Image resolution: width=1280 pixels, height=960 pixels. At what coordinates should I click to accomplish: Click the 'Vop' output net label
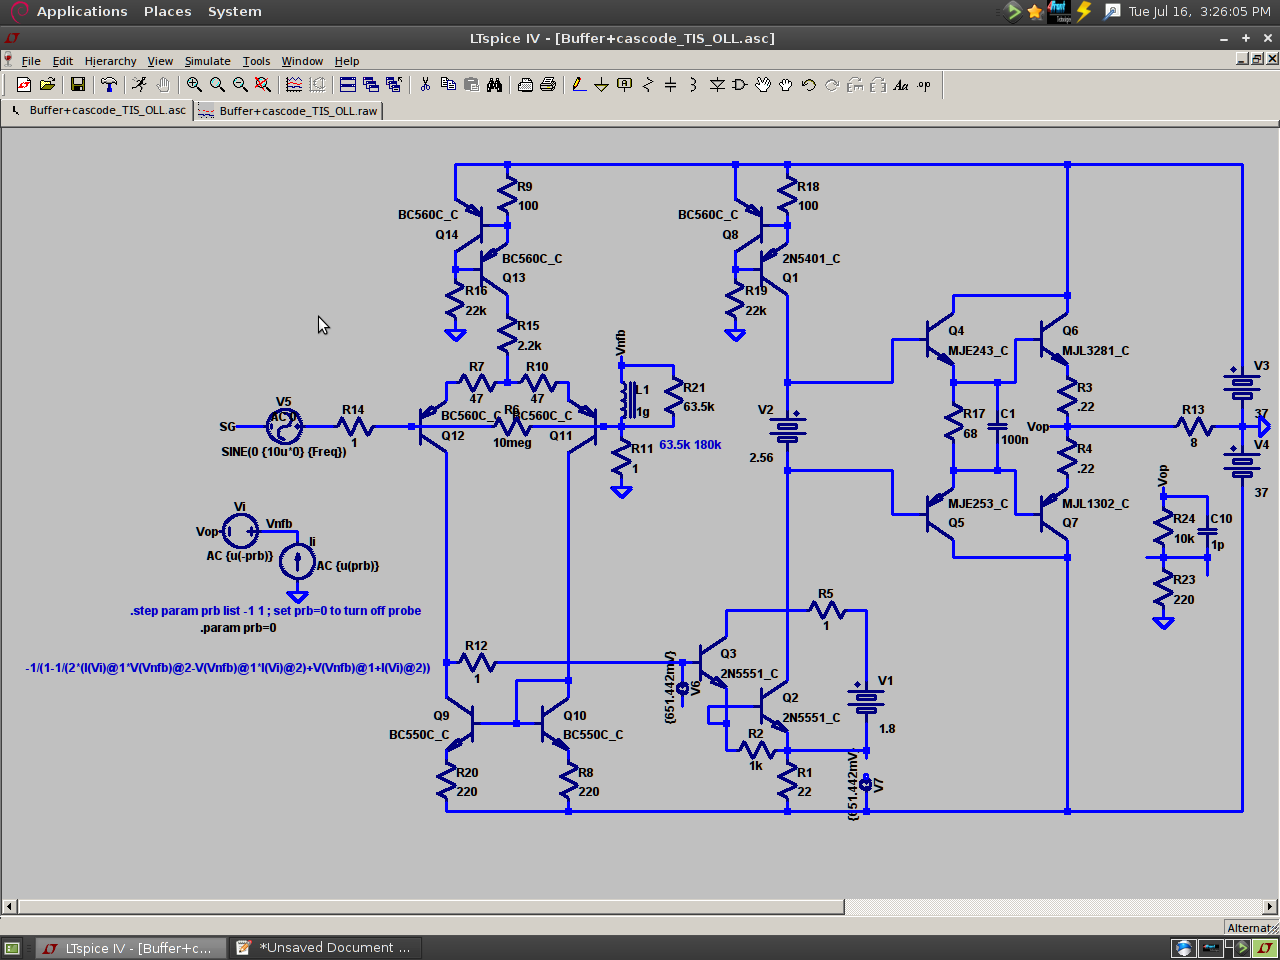tap(1038, 426)
